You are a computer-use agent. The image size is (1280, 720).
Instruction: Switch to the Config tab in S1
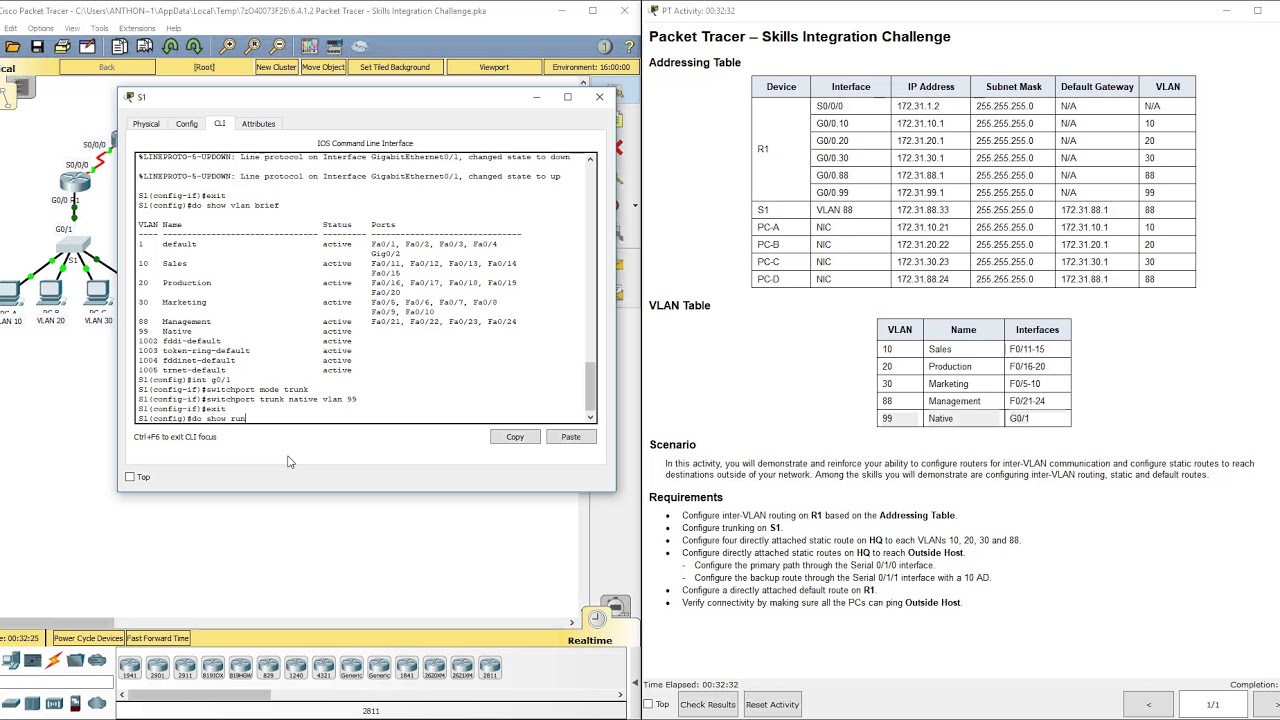187,124
